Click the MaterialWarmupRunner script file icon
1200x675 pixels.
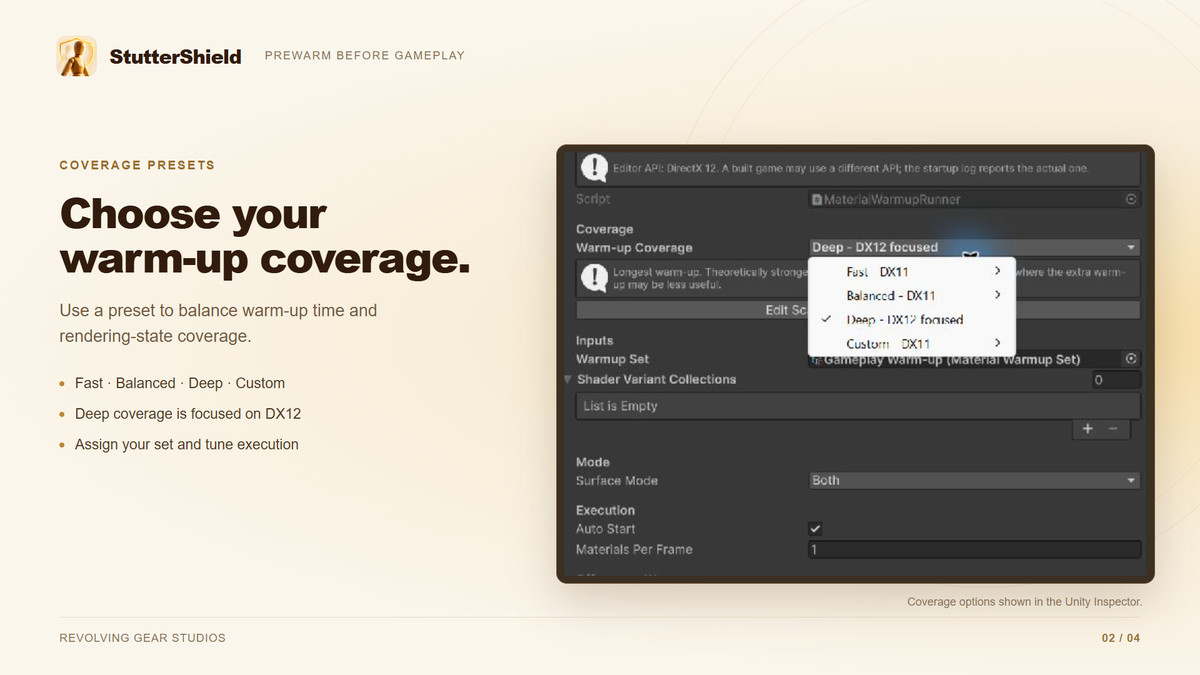(x=817, y=200)
